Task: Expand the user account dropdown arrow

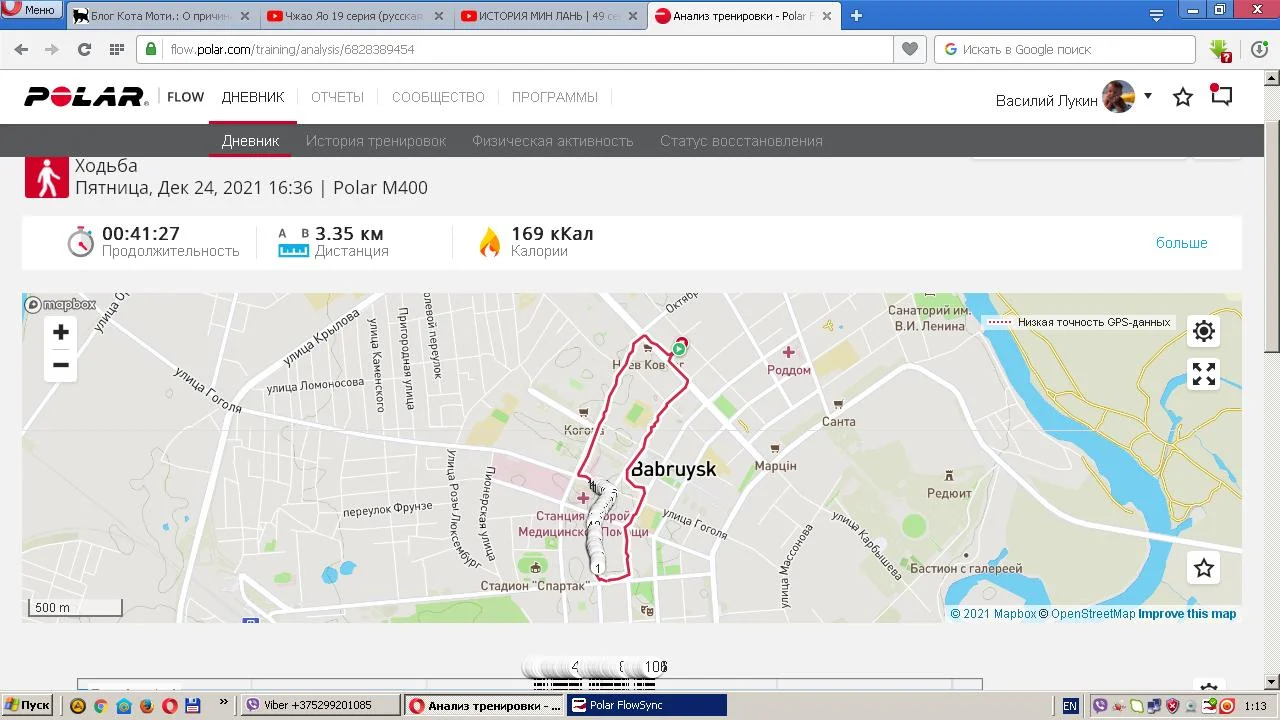Action: click(x=1148, y=96)
